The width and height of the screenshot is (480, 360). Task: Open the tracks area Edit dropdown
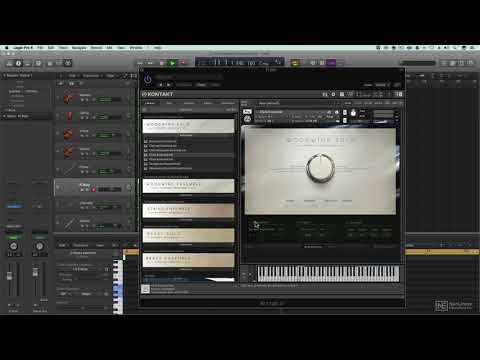pos(72,76)
